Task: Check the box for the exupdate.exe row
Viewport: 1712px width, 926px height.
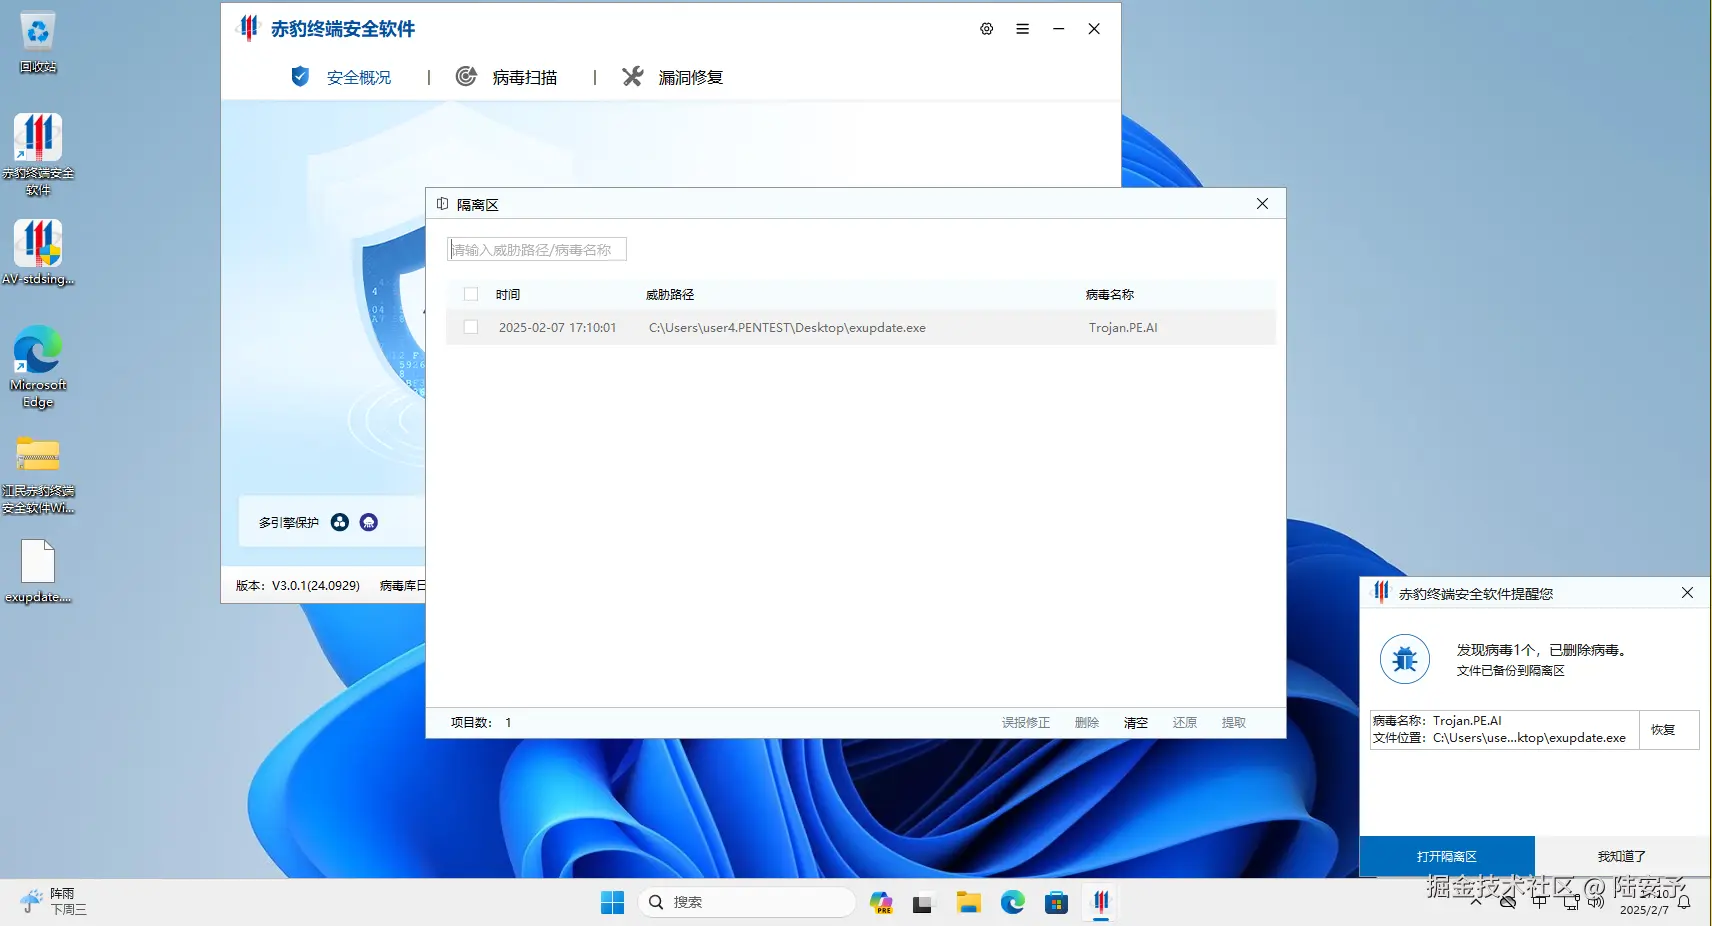Action: tap(471, 327)
